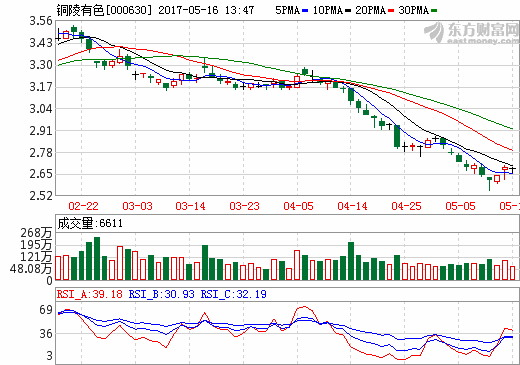The height and width of the screenshot is (365, 520).
Task: Click the 3.43 price axis label
Action: [41, 43]
